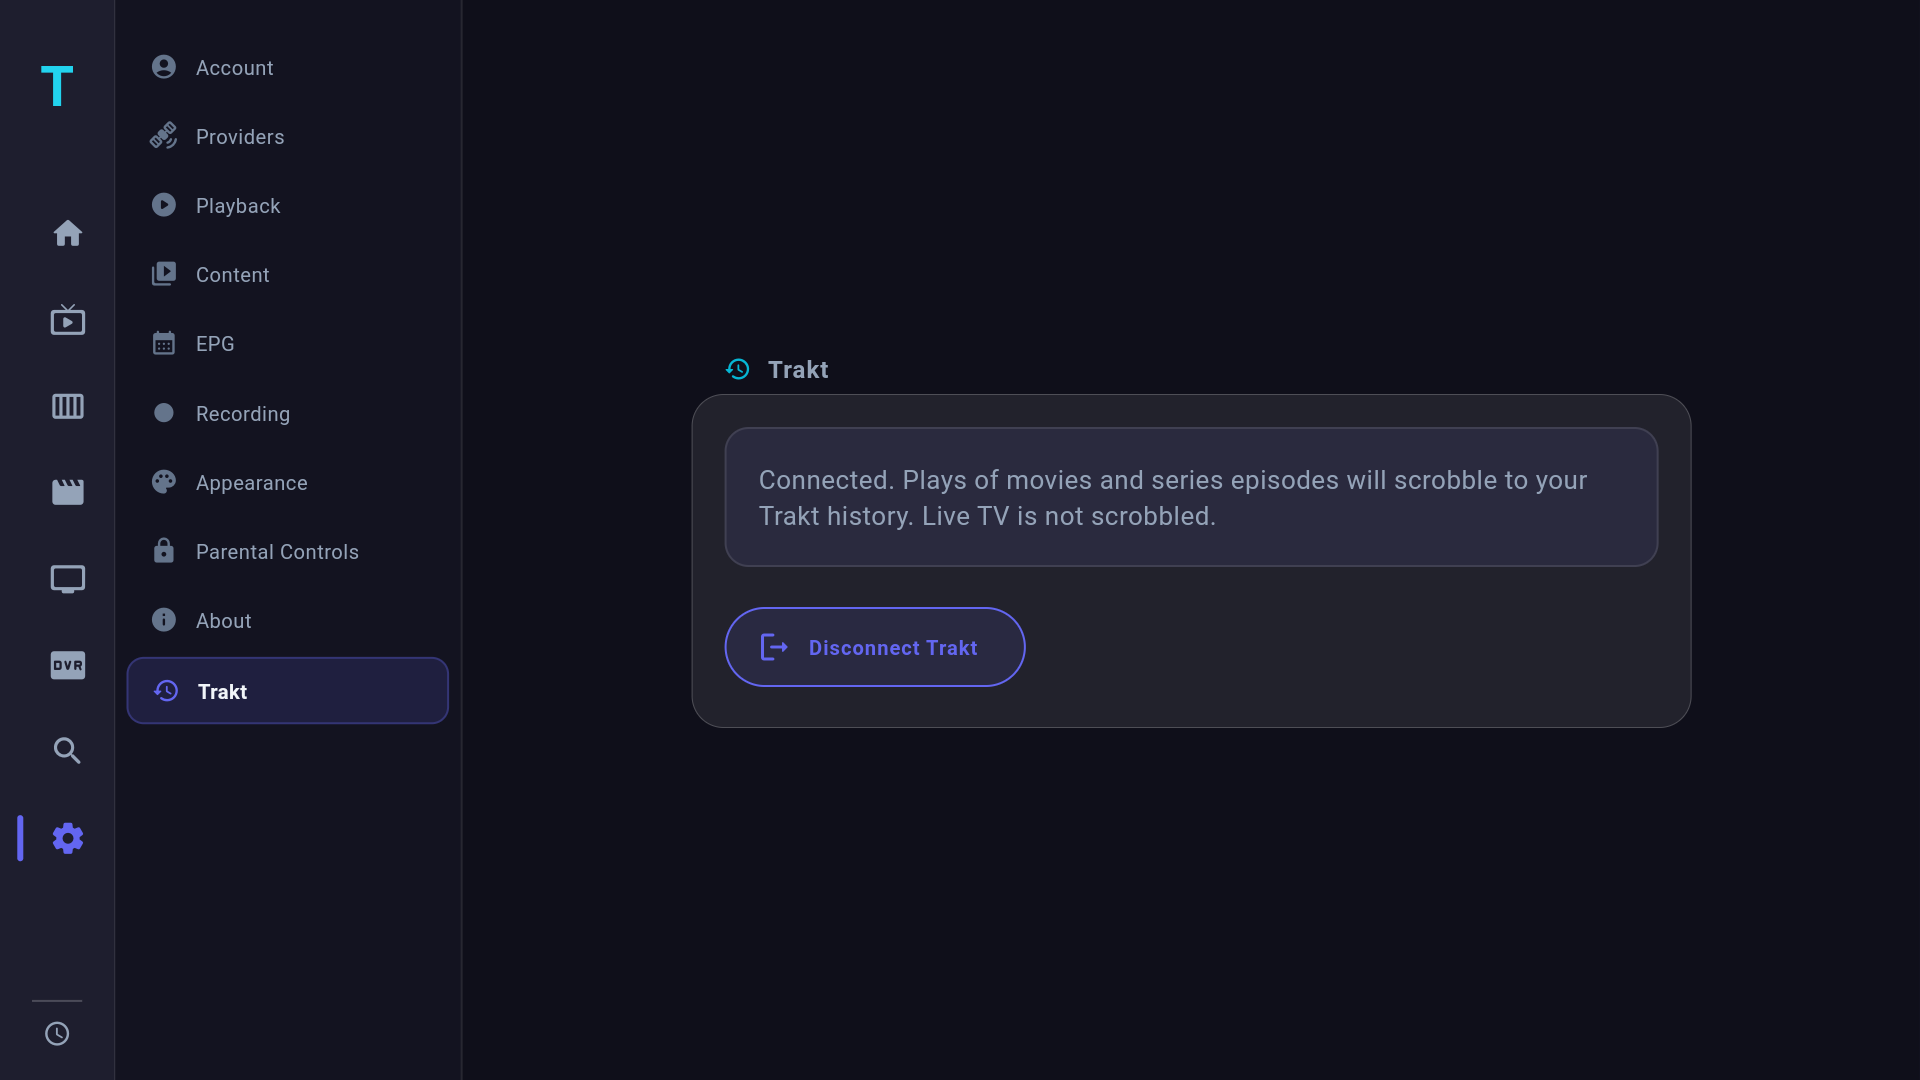This screenshot has width=1920, height=1080.
Task: Click the Recording dot icon
Action: coord(164,413)
